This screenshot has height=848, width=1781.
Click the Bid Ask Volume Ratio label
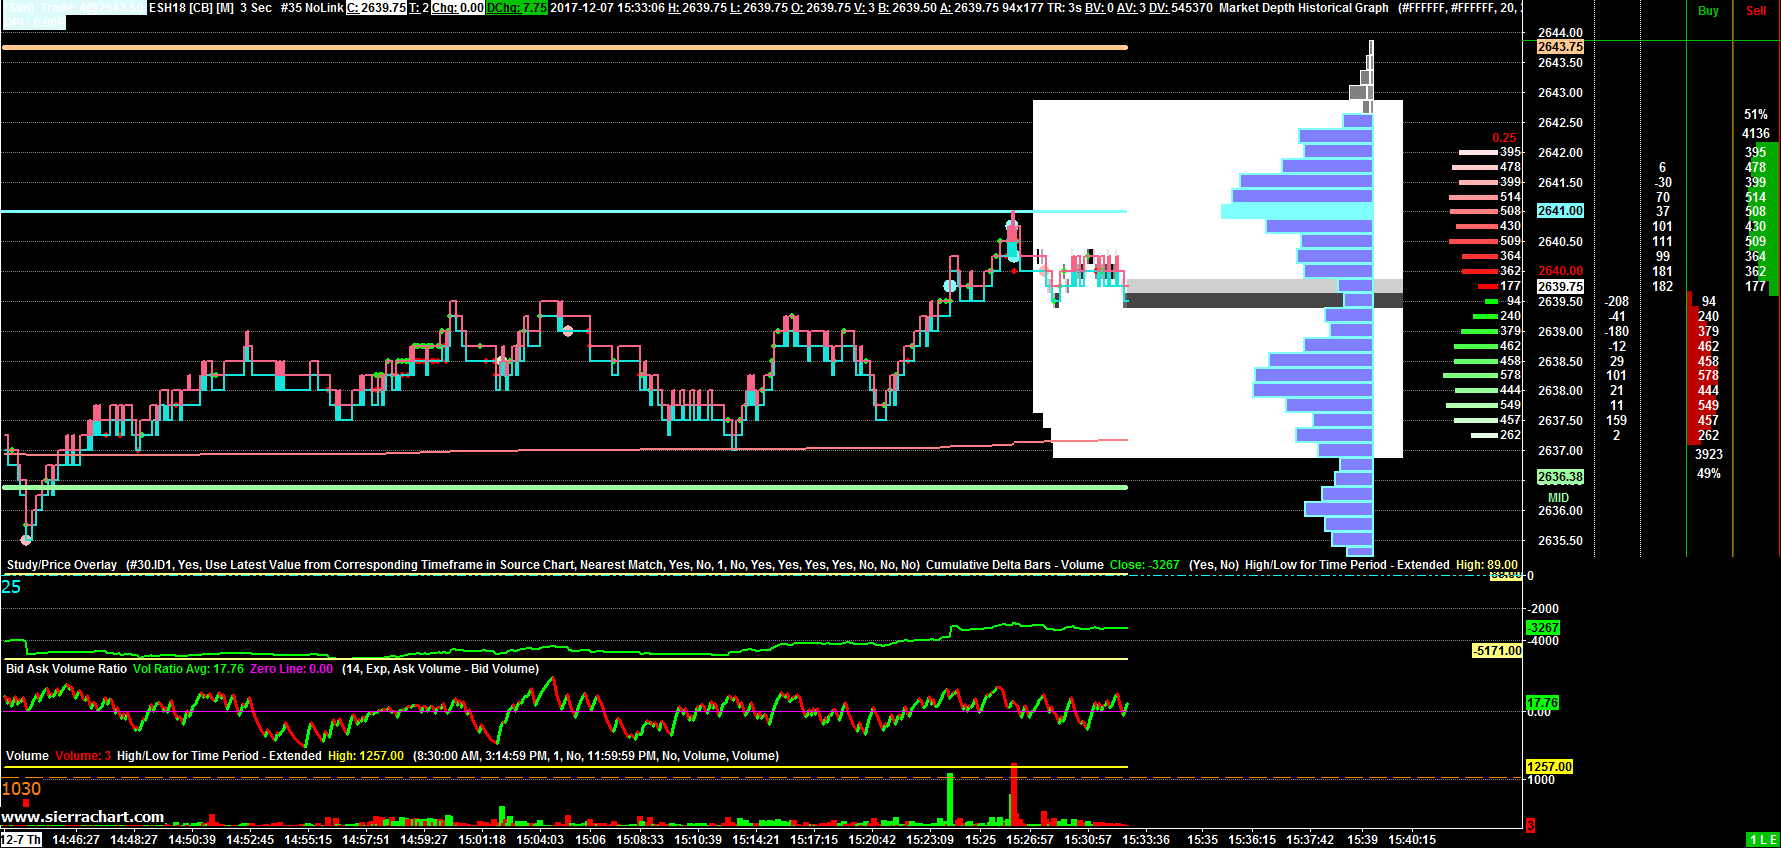[x=67, y=669]
